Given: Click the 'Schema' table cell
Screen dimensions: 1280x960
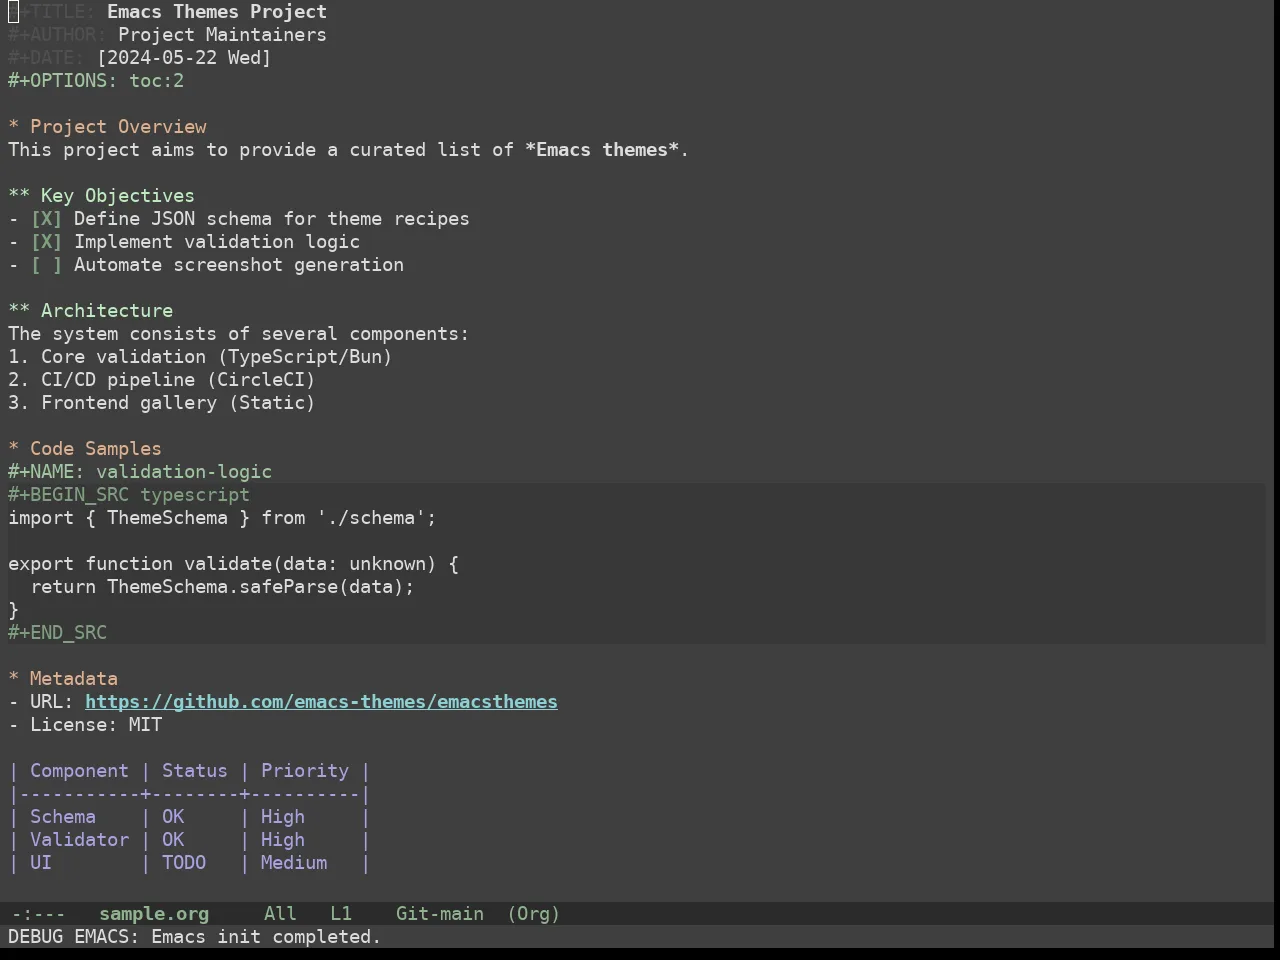Looking at the screenshot, I should 63,817.
